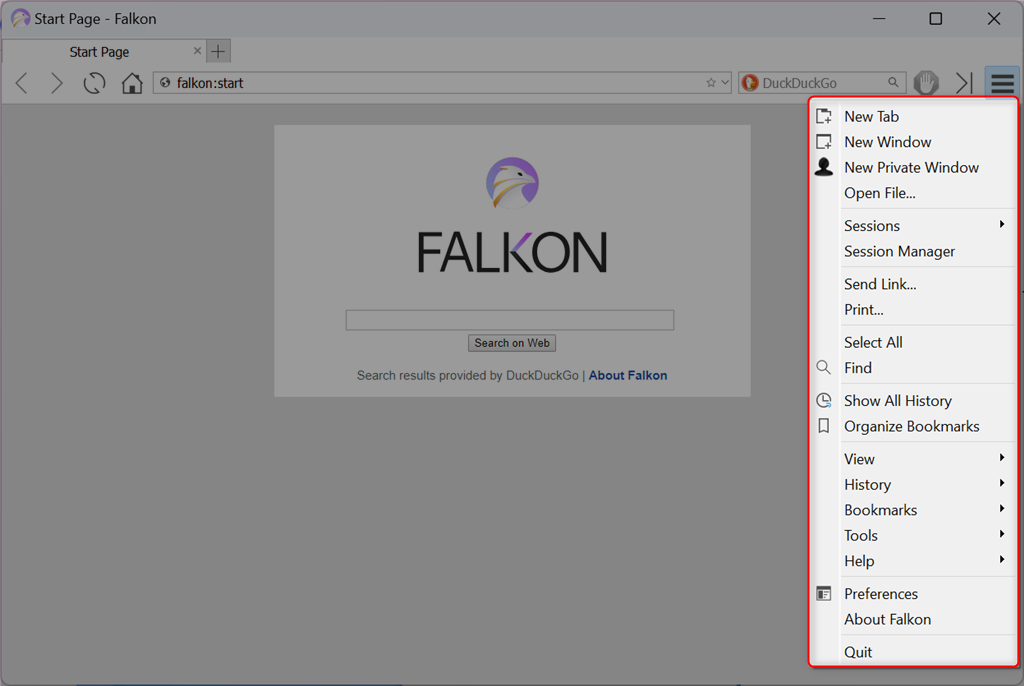This screenshot has height=686, width=1024.
Task: Choose Print... from menu
Action: click(913, 309)
